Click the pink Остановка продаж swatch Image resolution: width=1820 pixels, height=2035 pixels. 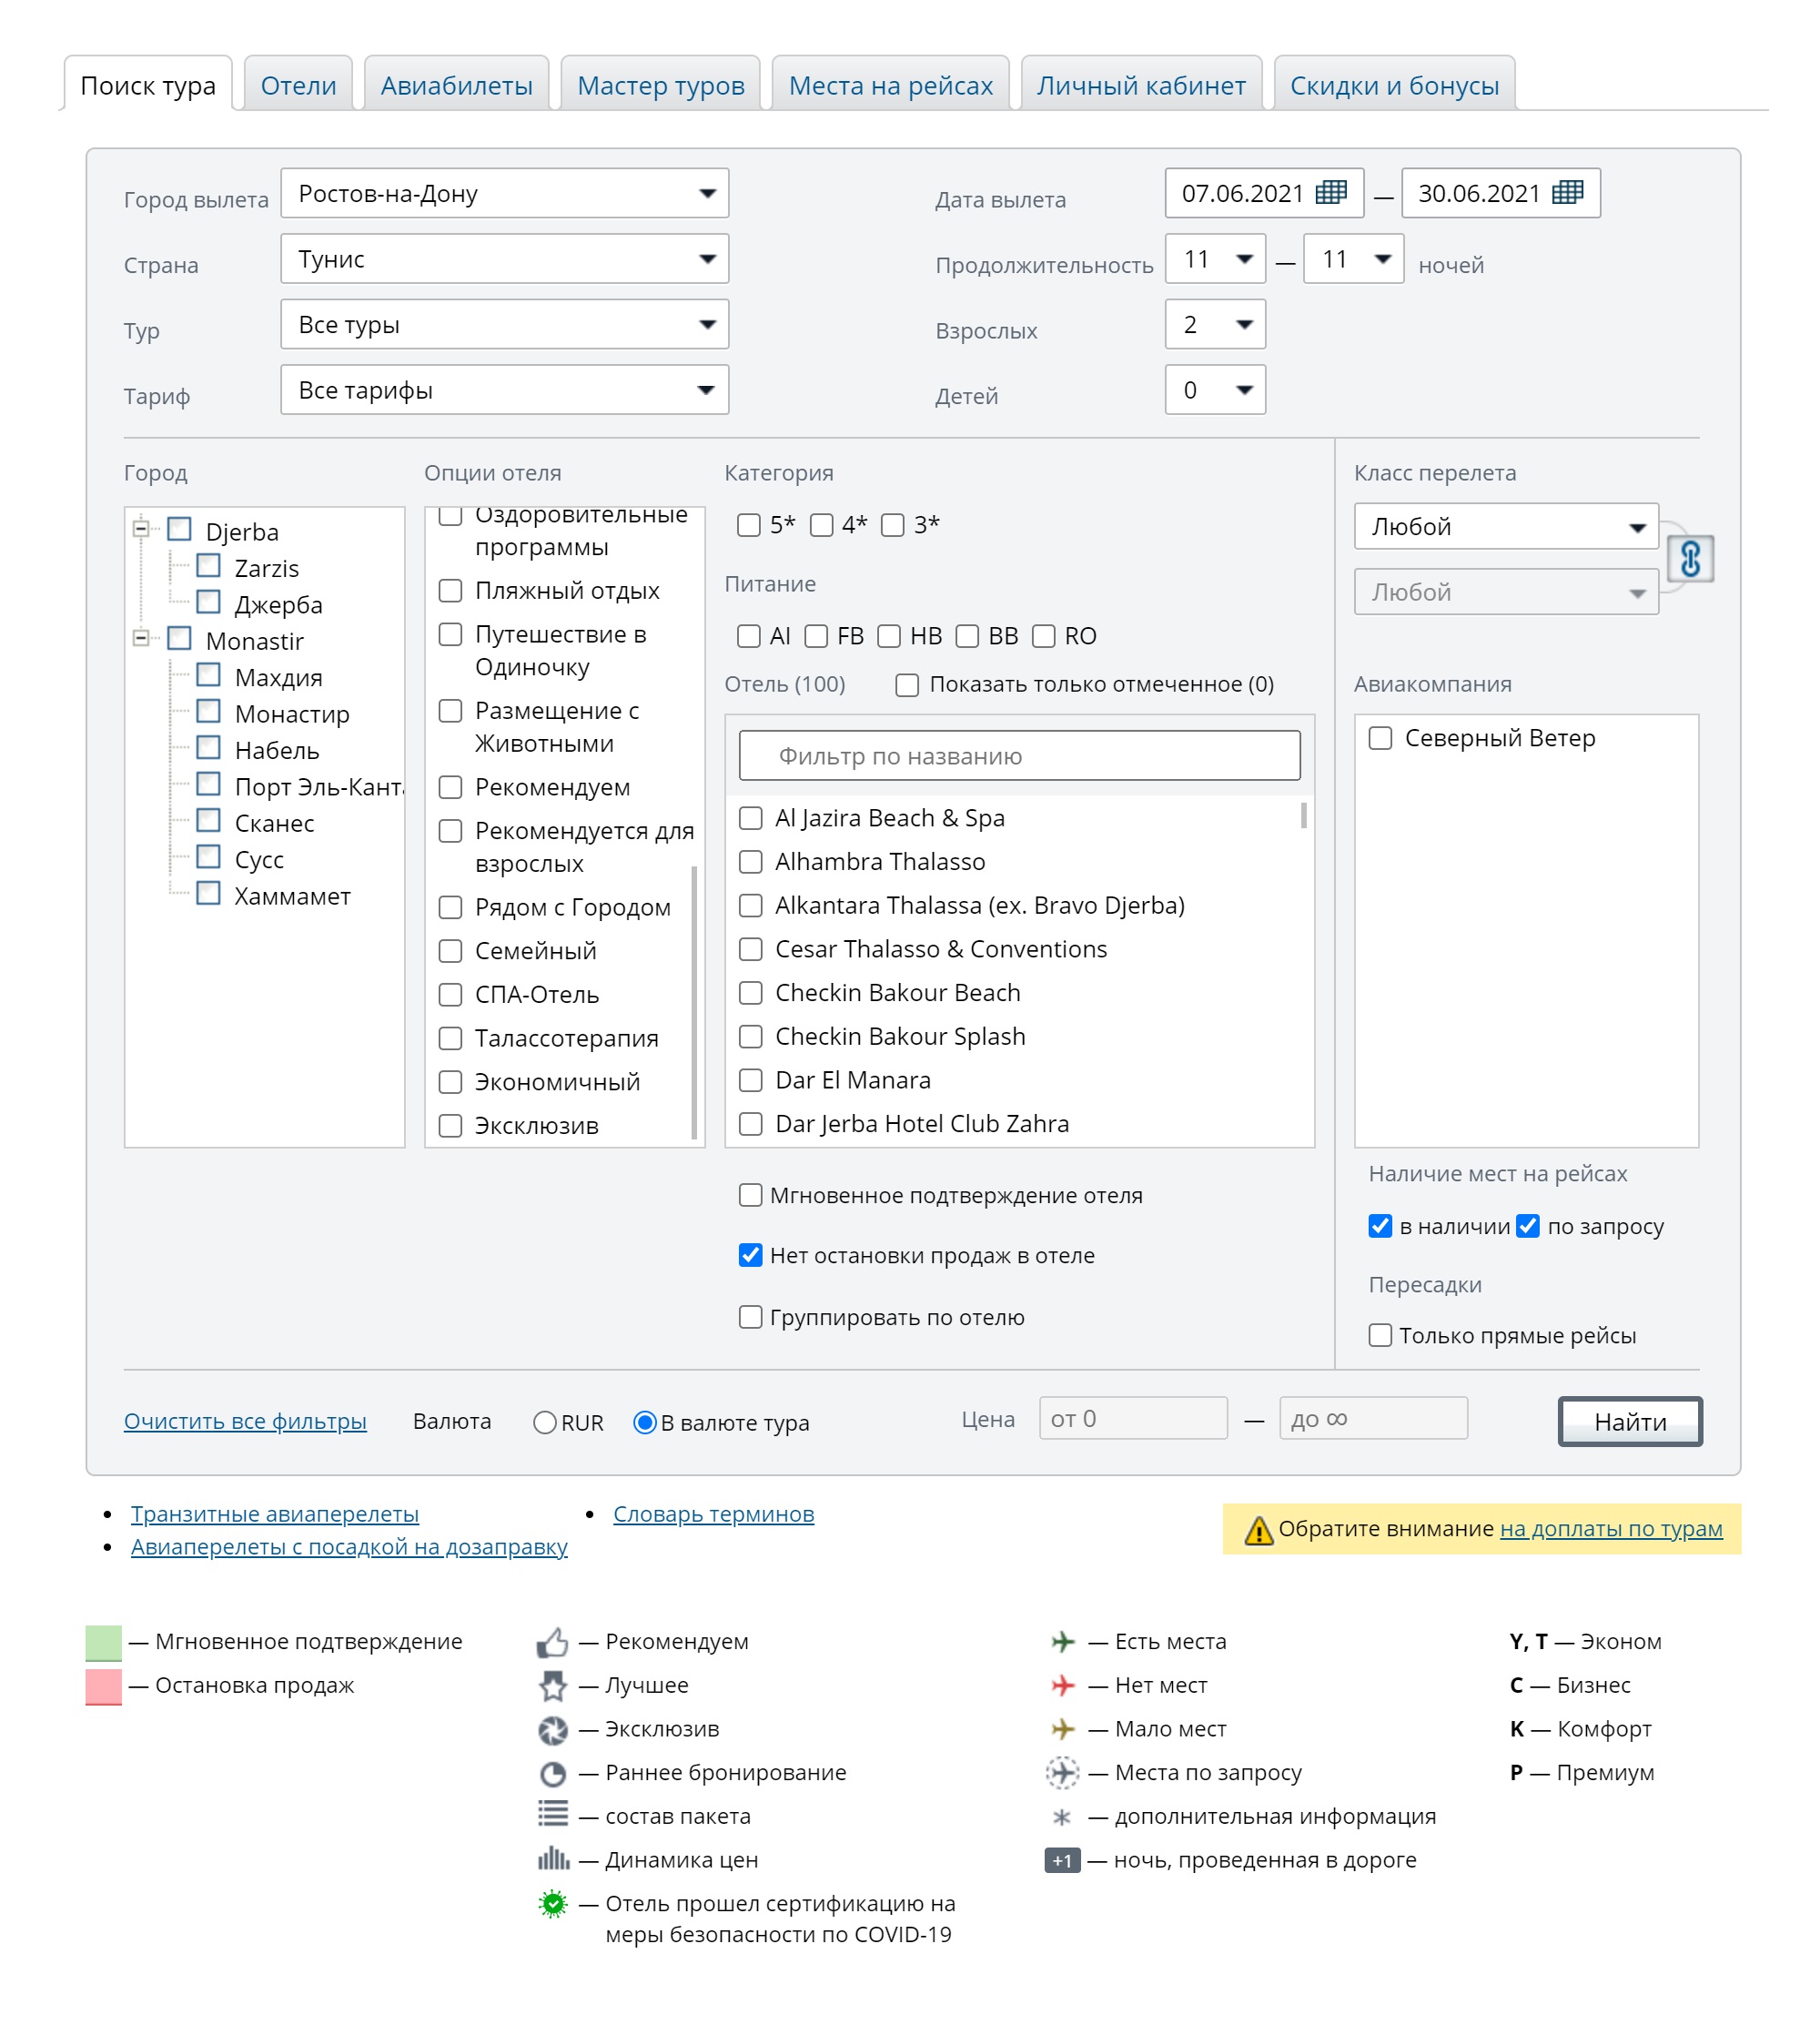pos(103,1686)
